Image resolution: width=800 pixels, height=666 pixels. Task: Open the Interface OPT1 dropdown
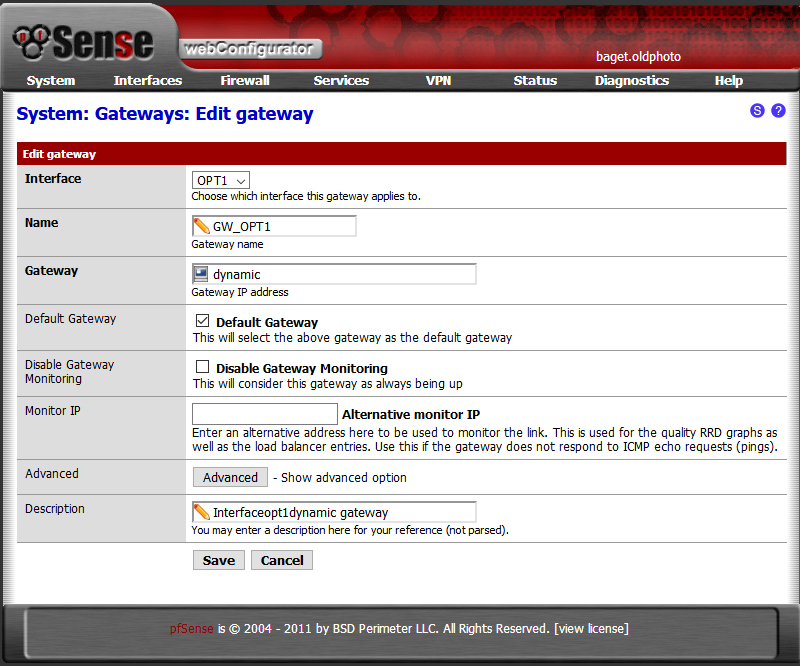[x=220, y=181]
